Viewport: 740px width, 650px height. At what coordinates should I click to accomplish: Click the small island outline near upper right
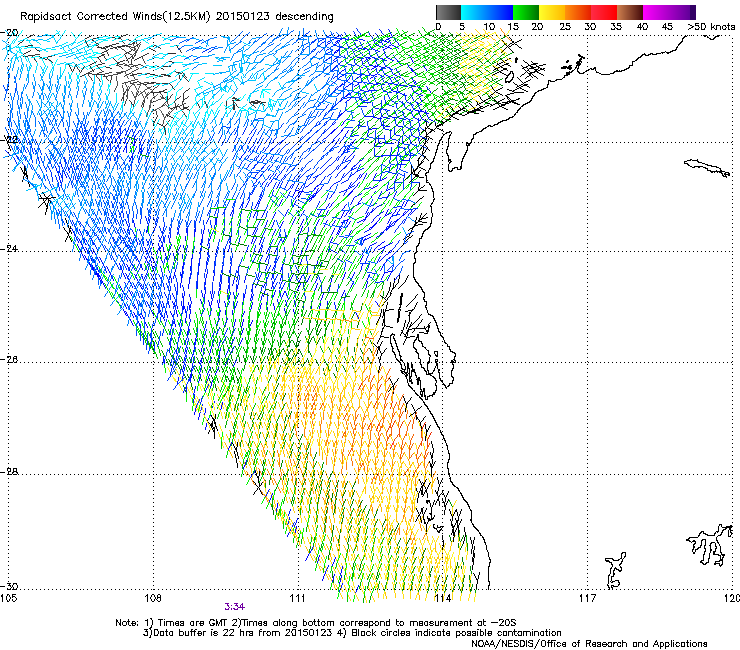click(x=706, y=168)
